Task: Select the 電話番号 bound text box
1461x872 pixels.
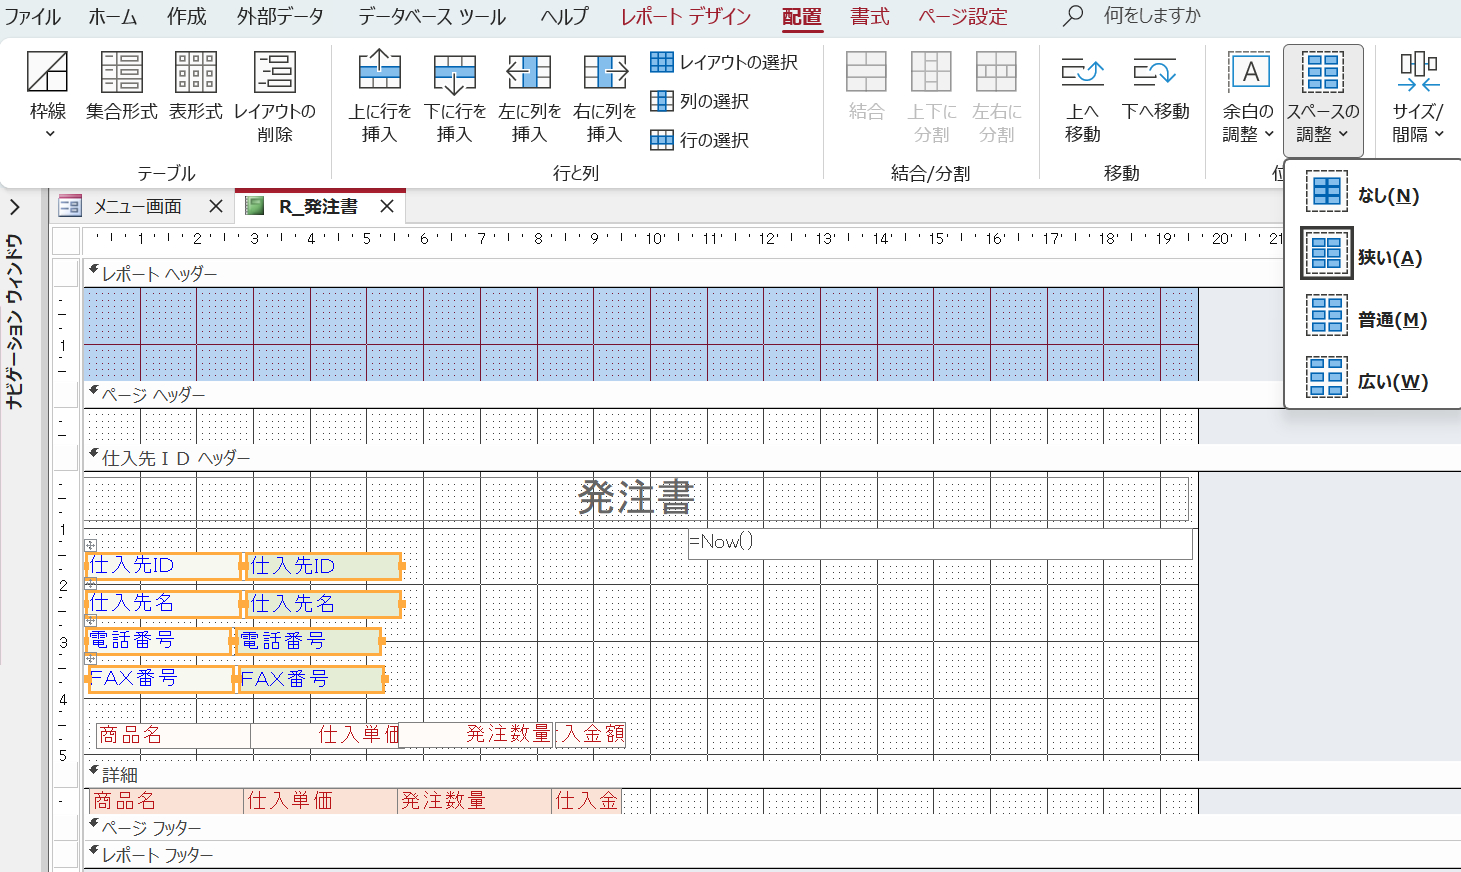Action: tap(310, 641)
